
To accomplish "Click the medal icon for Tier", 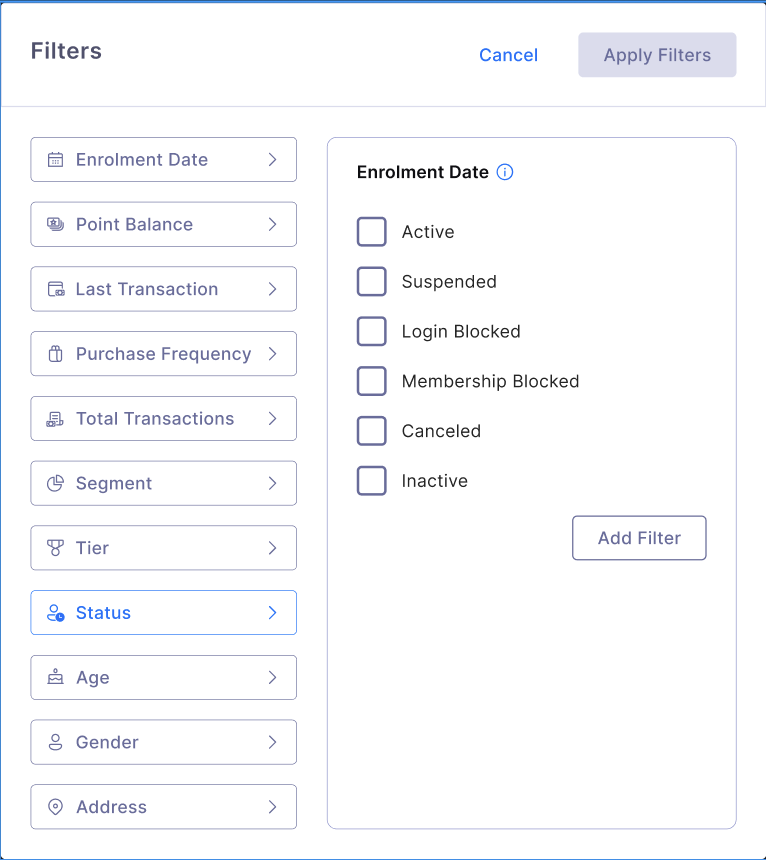I will (x=56, y=548).
